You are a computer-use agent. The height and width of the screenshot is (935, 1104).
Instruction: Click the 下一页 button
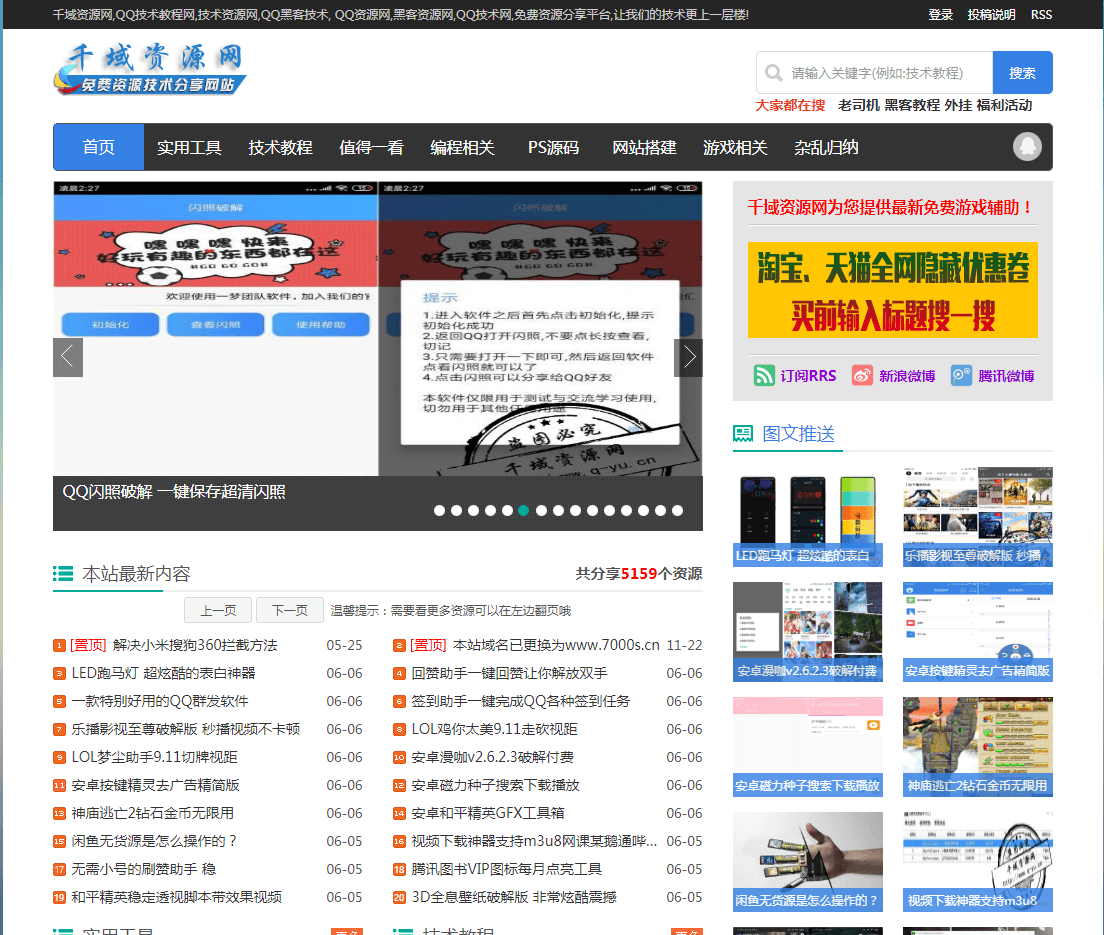tap(290, 610)
